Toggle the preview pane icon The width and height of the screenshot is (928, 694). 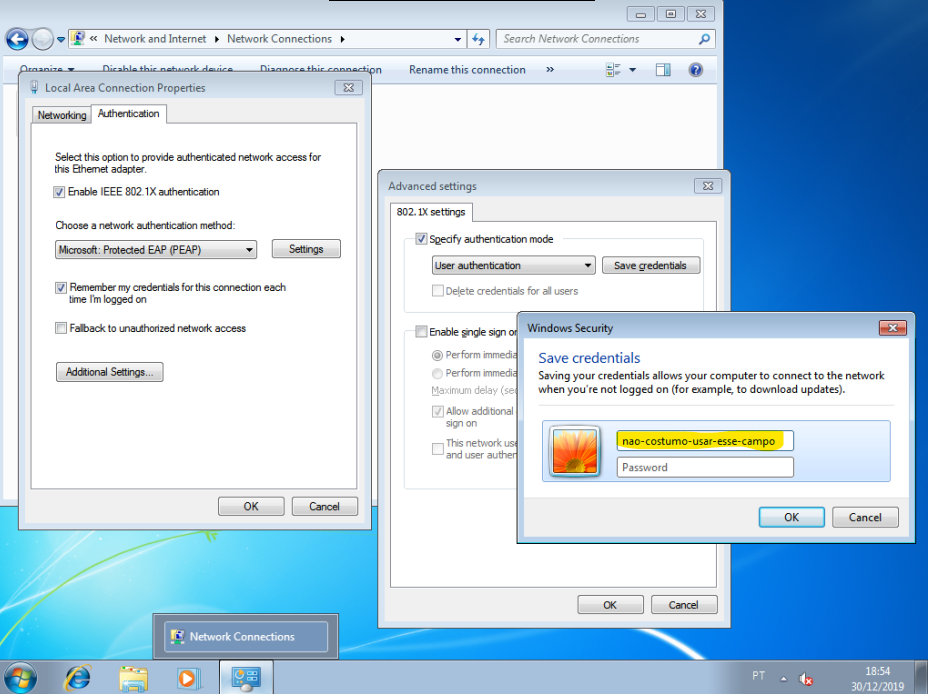663,70
